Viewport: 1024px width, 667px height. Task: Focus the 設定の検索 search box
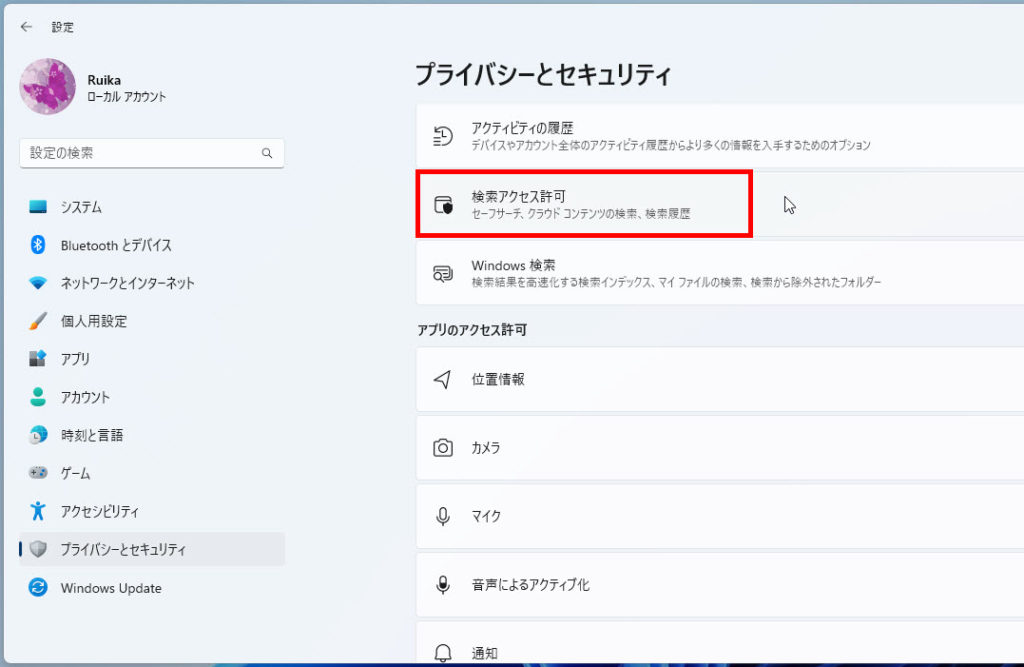click(x=140, y=153)
